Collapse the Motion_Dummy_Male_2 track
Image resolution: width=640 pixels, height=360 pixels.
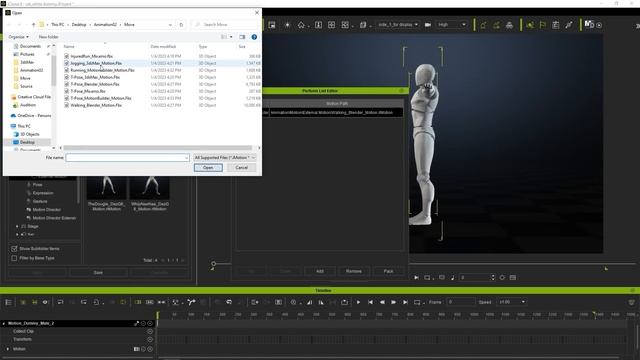(4, 323)
